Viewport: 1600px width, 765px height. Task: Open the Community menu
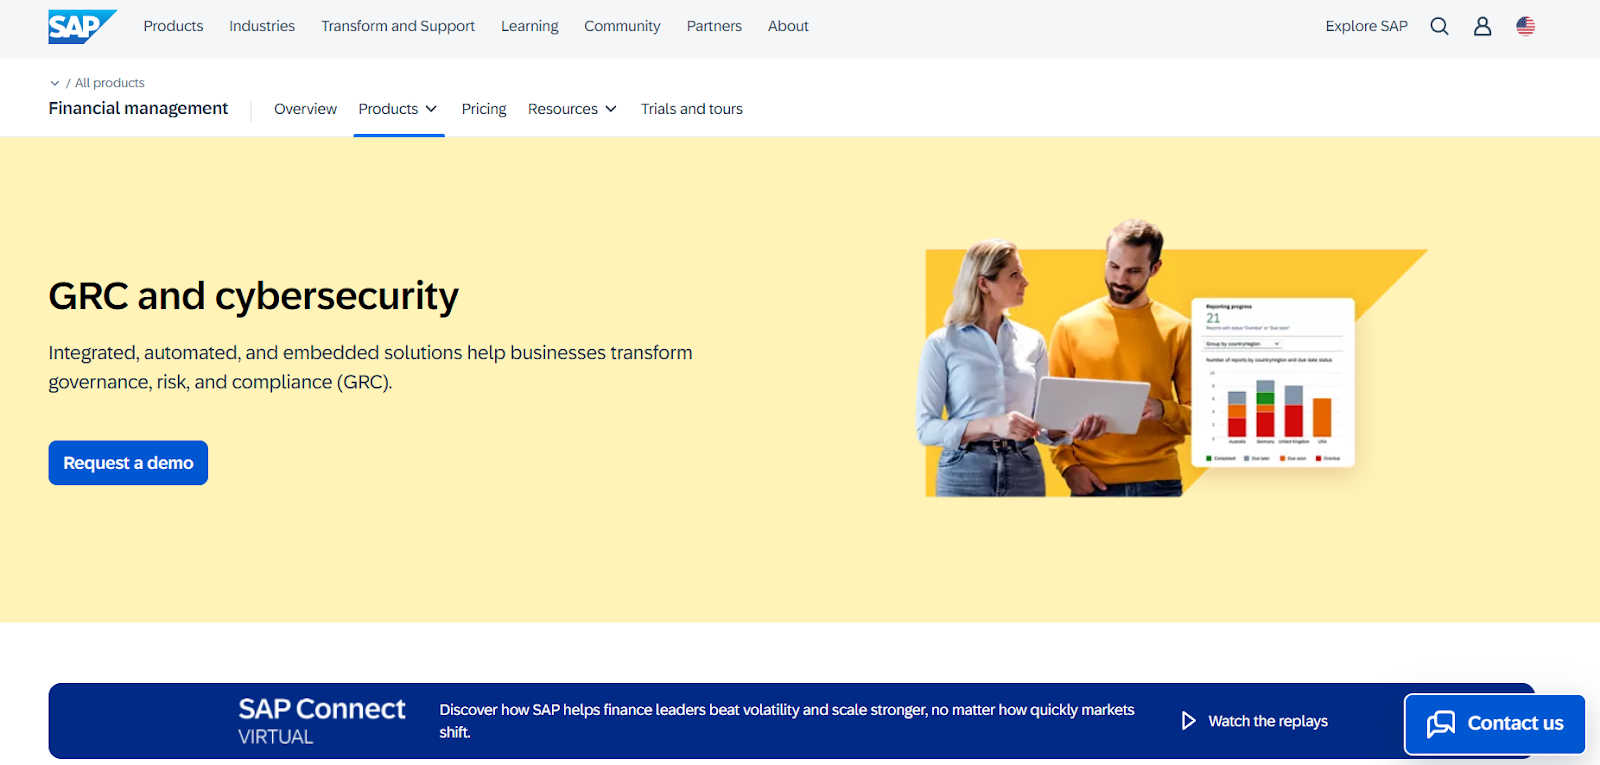tap(622, 26)
